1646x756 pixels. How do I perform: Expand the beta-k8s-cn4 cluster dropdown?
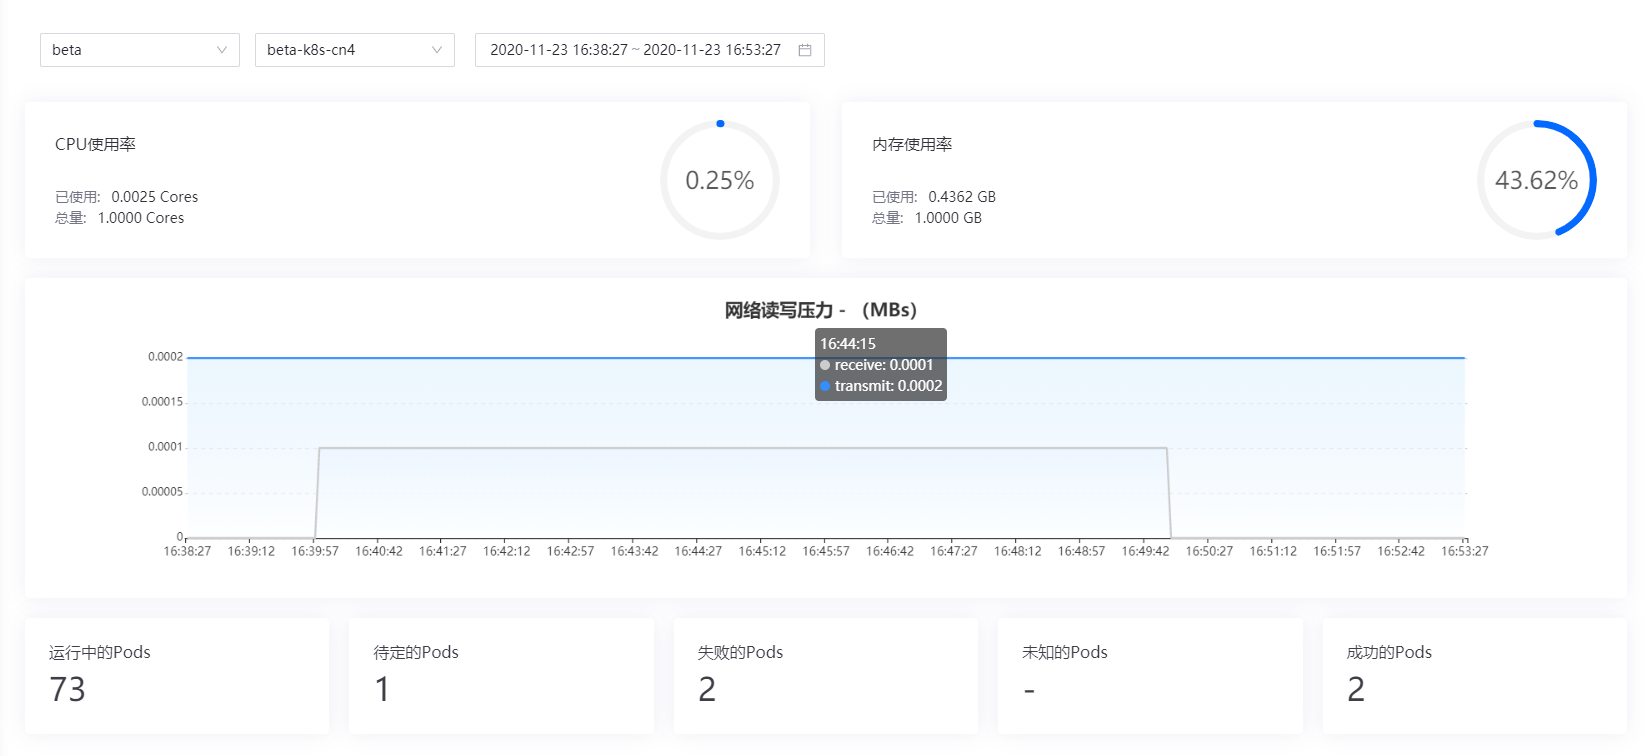tap(355, 50)
